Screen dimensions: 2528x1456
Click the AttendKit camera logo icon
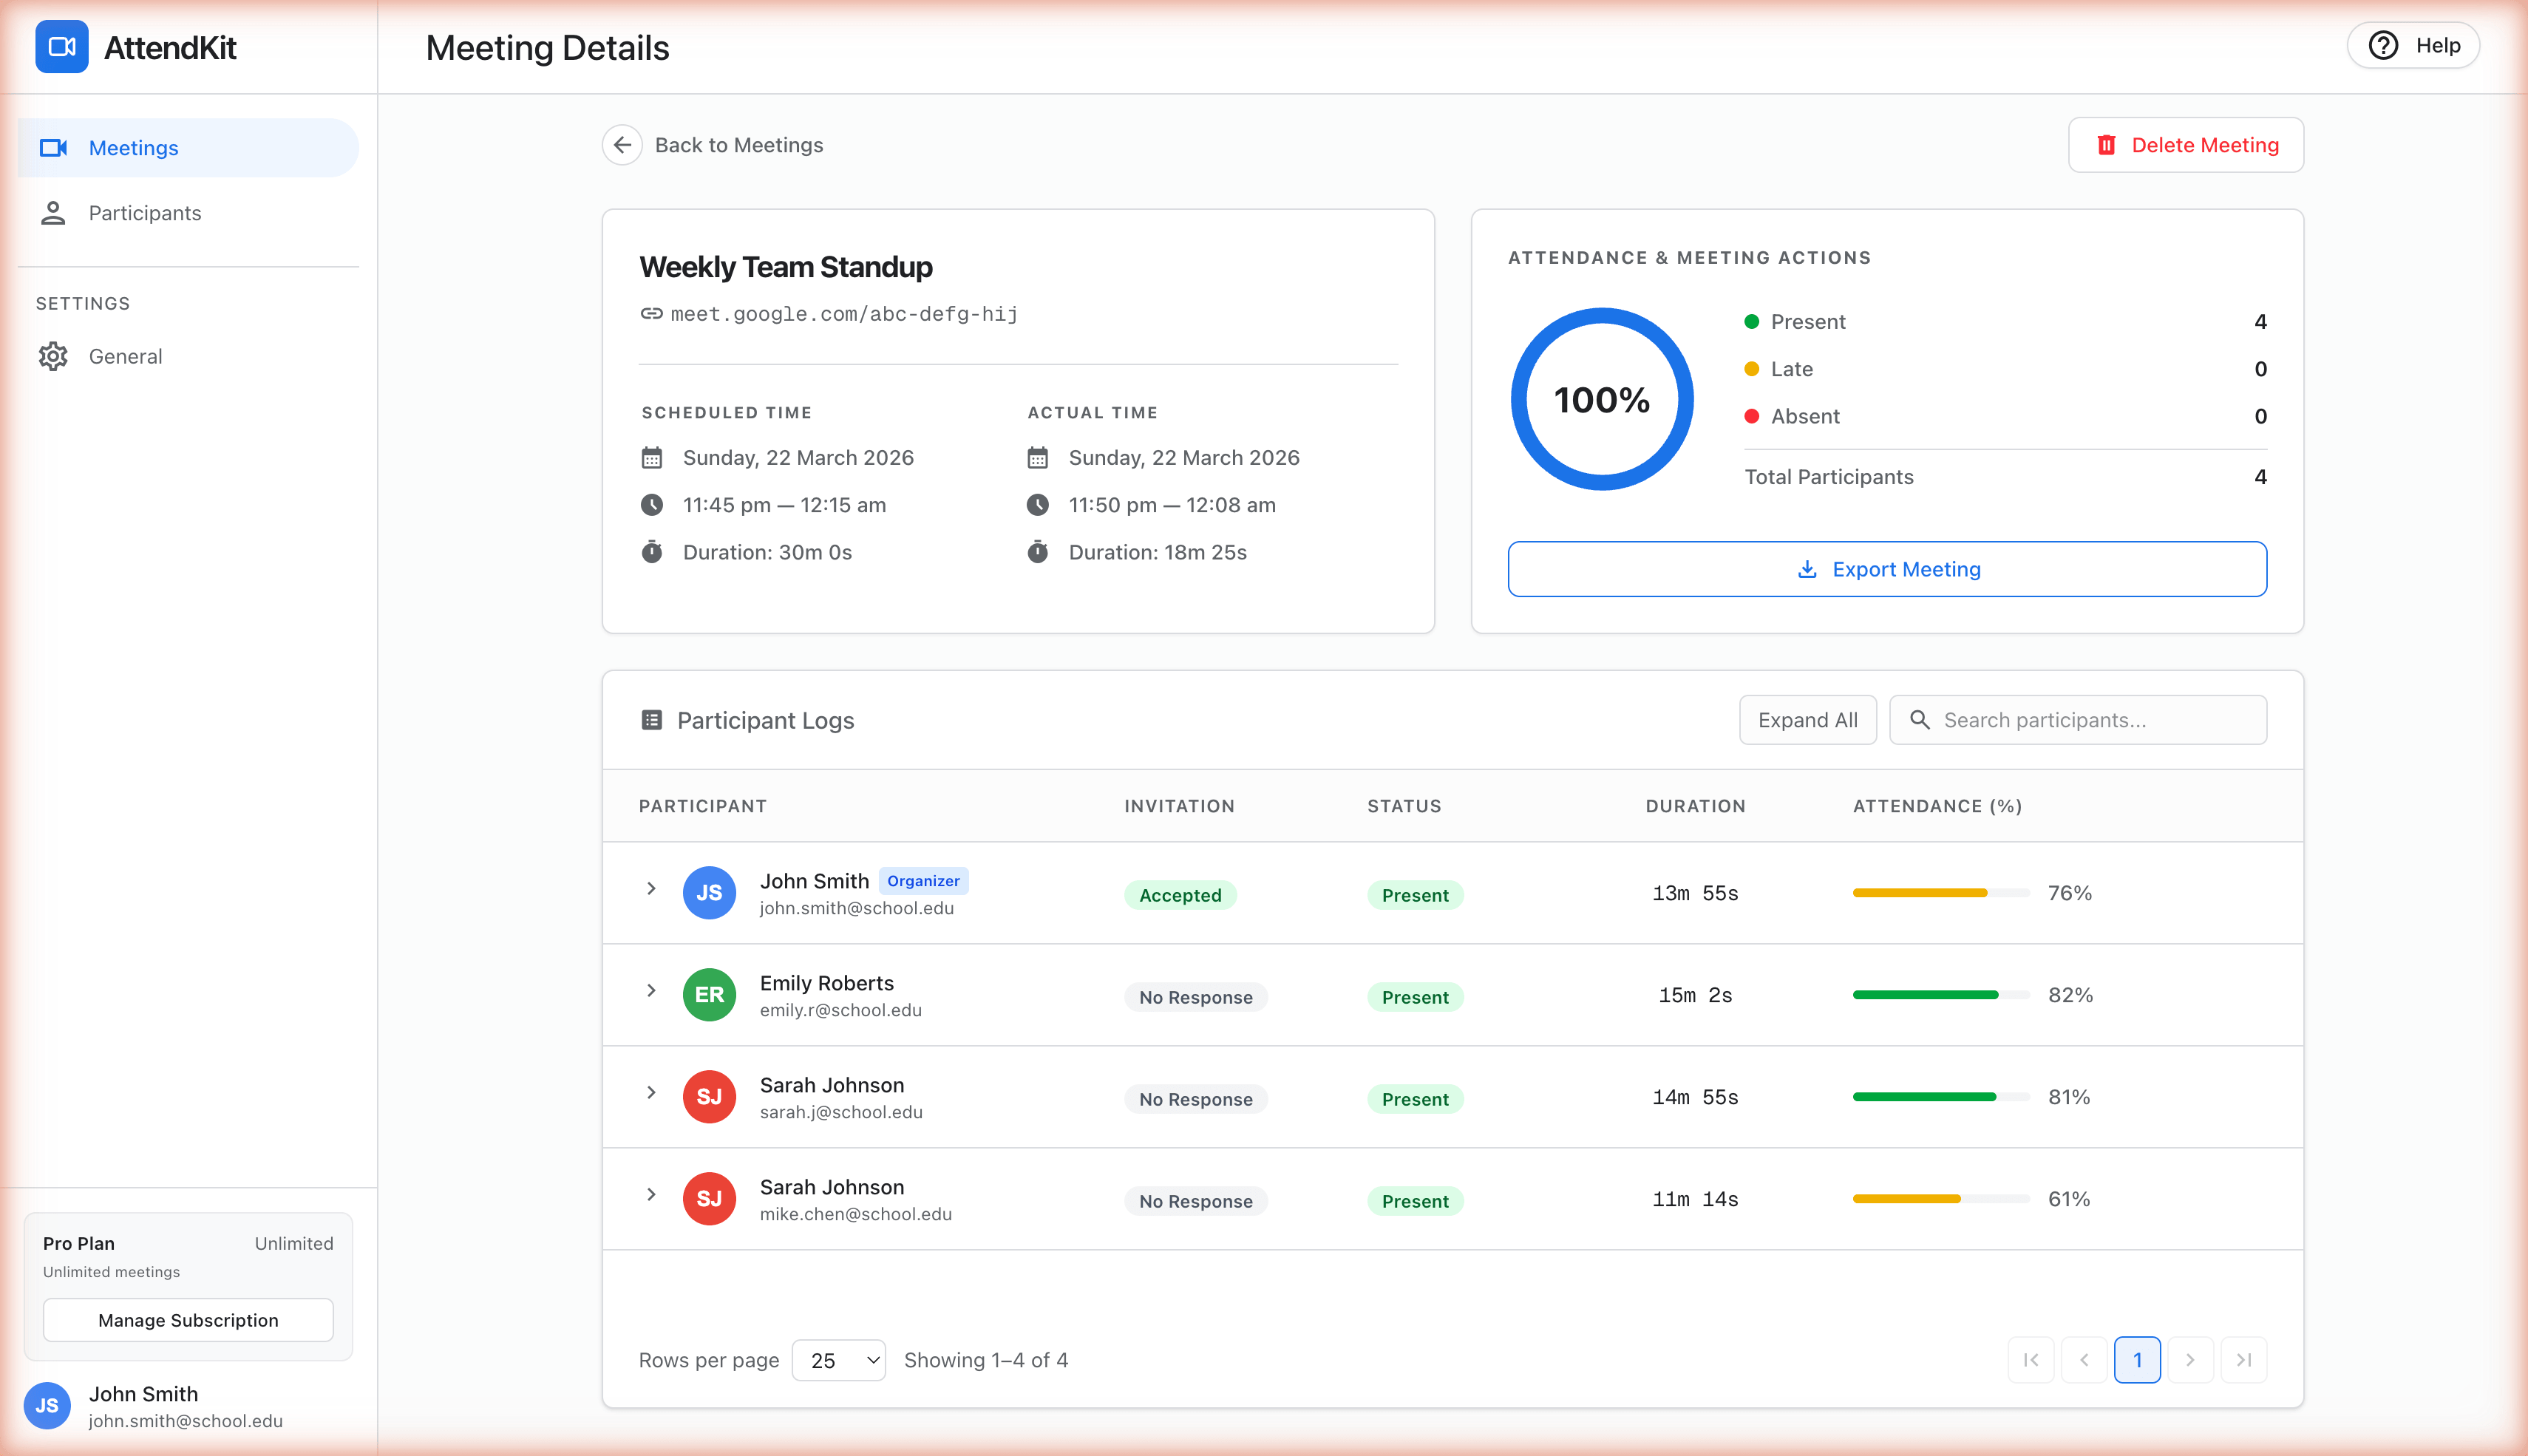click(62, 47)
